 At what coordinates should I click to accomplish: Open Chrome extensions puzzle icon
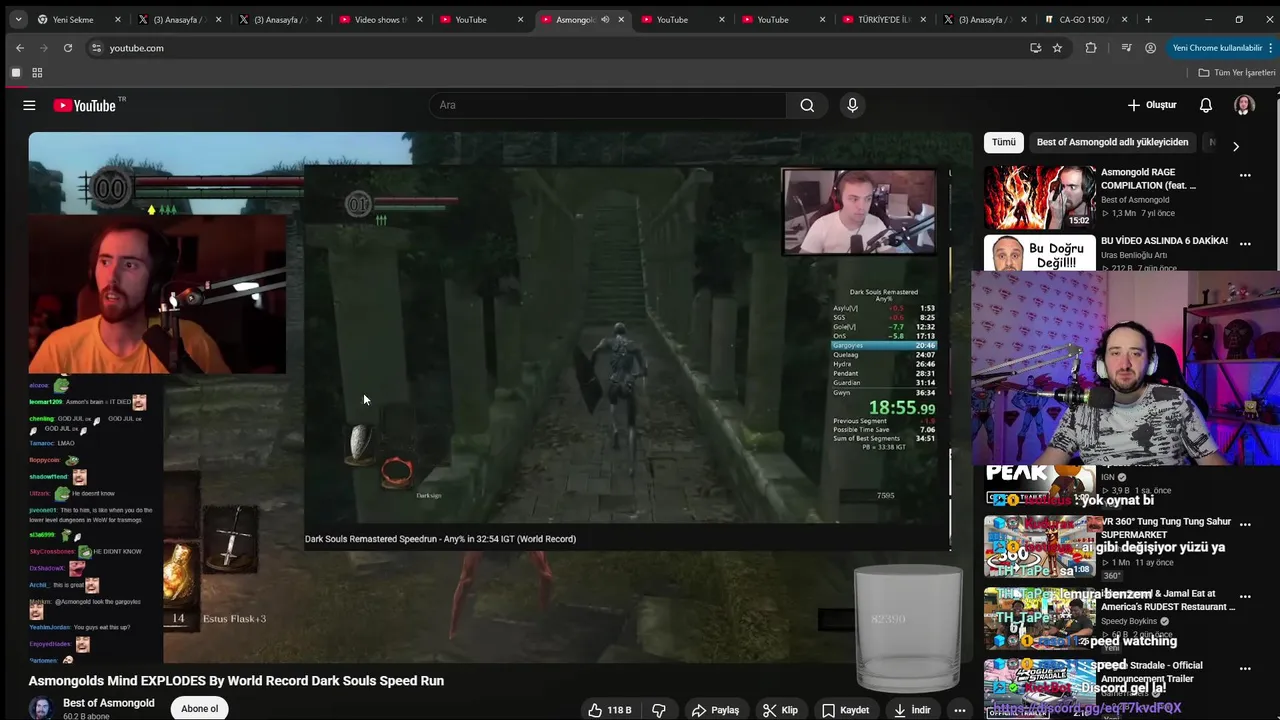(1091, 48)
